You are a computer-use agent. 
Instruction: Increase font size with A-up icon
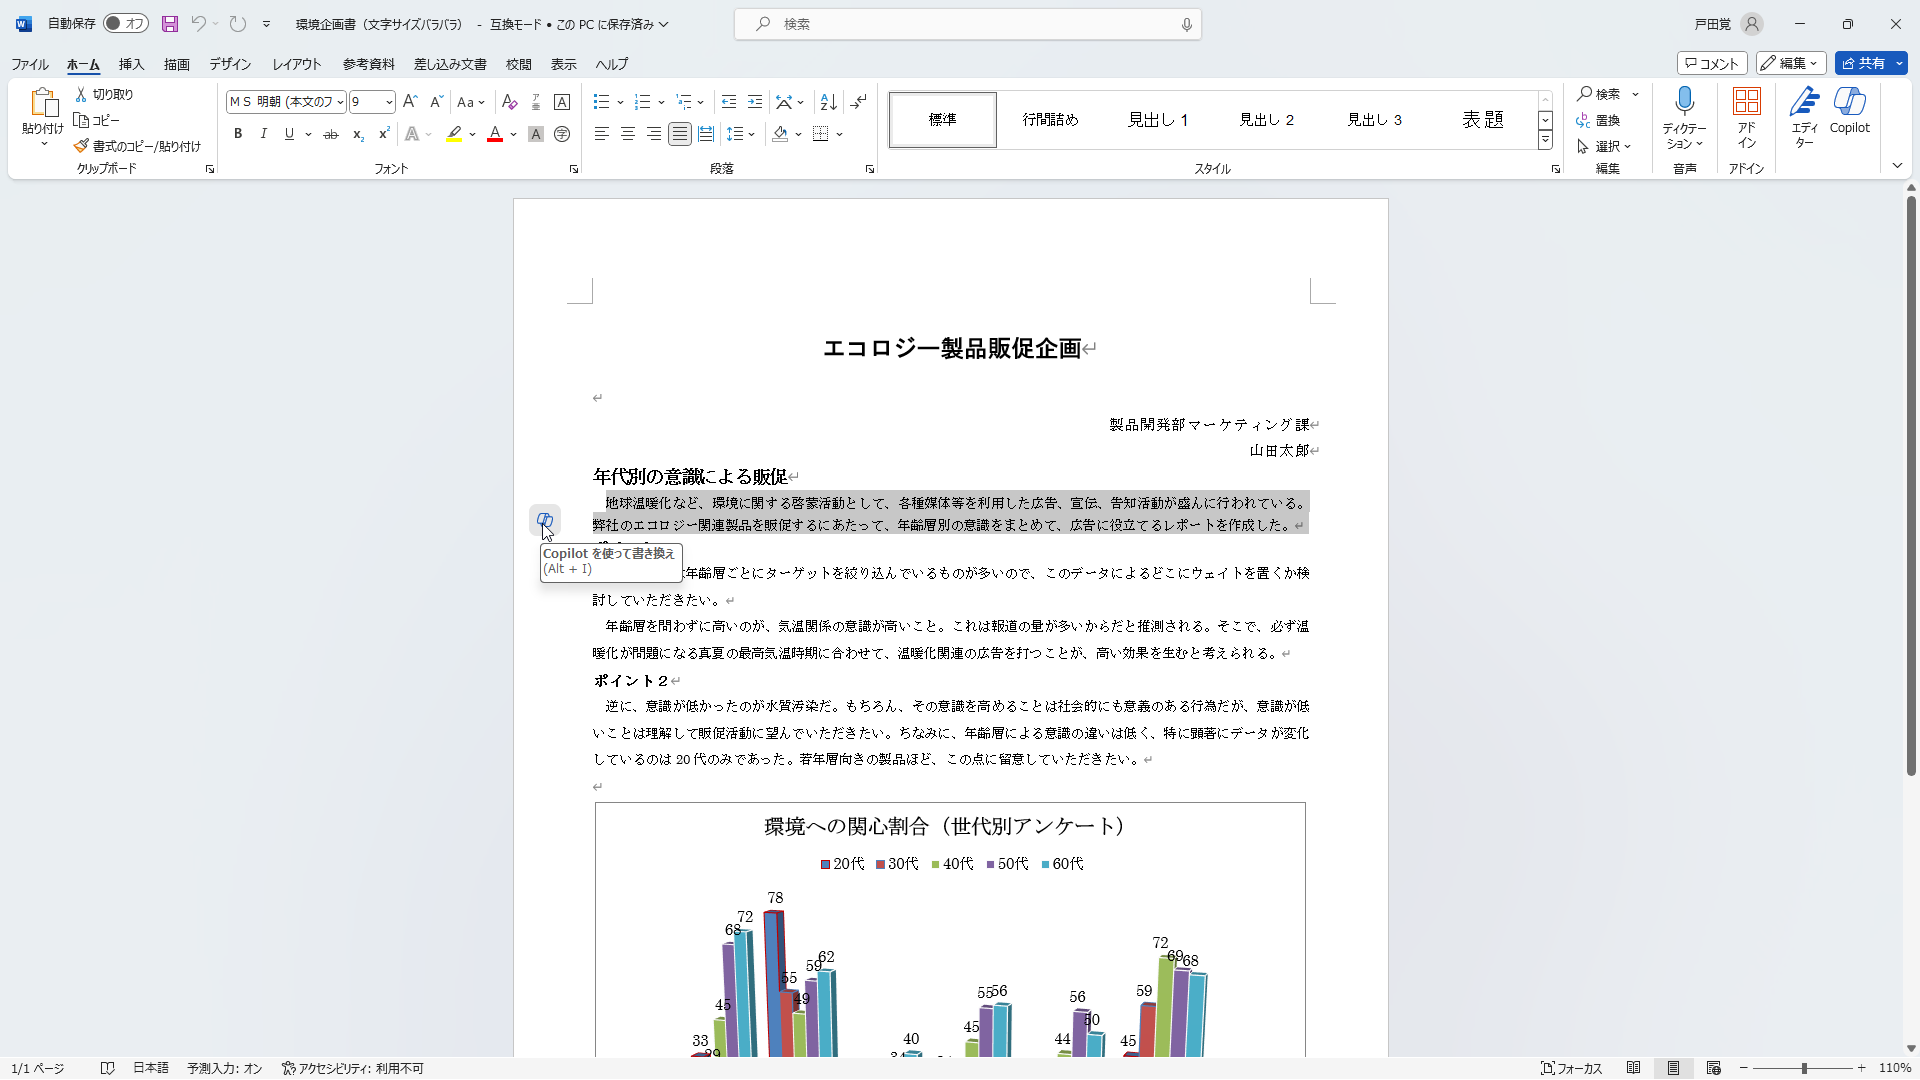(410, 102)
